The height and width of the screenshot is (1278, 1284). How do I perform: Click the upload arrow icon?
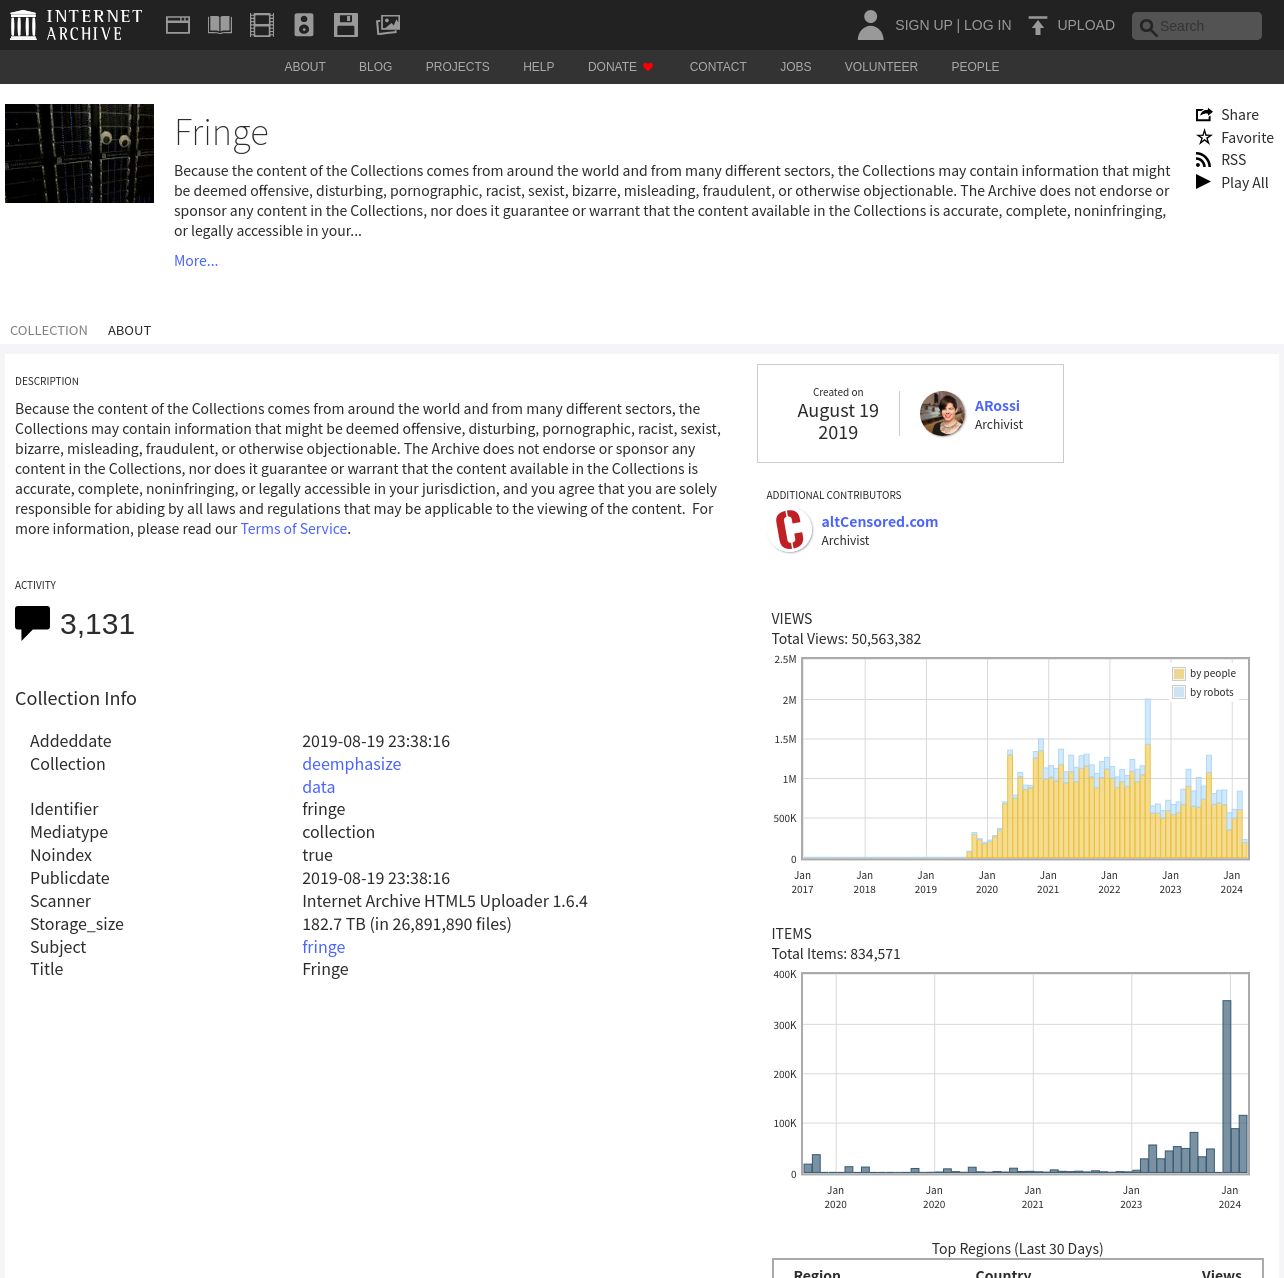click(x=1038, y=25)
